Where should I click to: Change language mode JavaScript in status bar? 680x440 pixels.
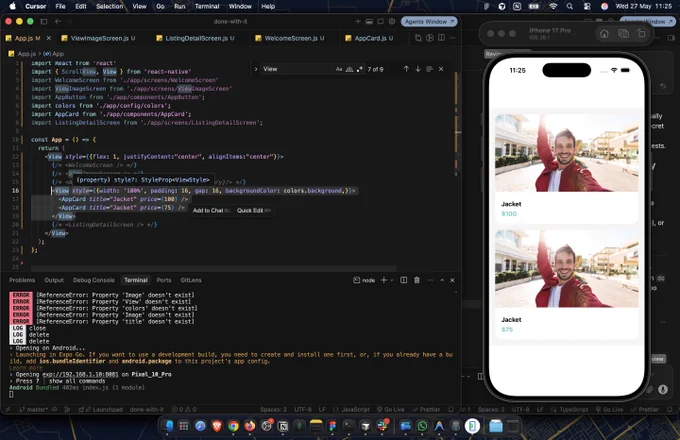click(x=351, y=409)
